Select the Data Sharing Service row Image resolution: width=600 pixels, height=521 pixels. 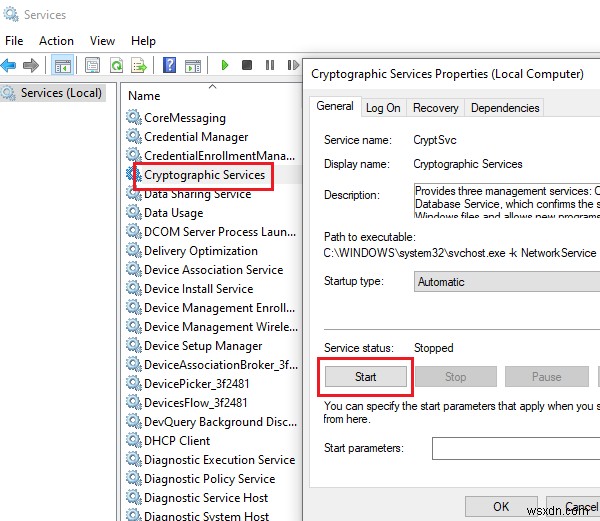[x=197, y=194]
